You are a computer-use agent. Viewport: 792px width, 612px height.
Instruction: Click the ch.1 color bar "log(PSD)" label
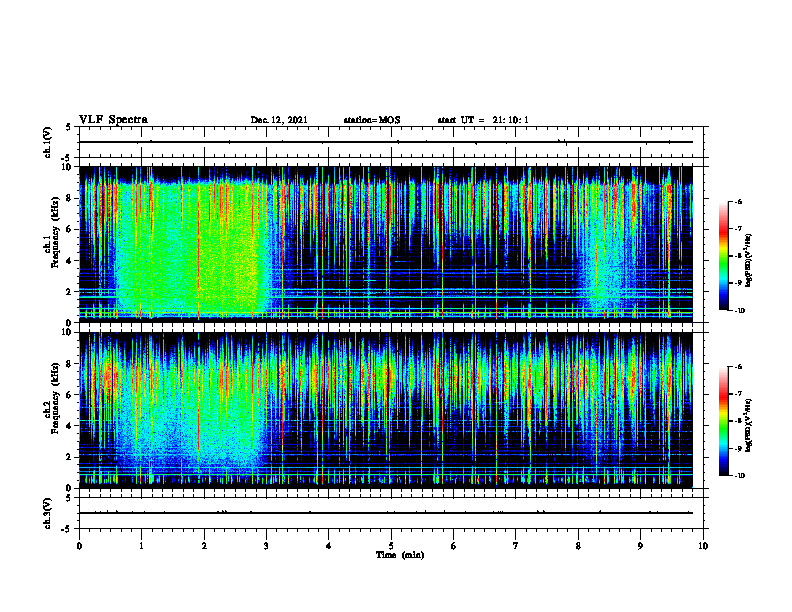pyautogui.click(x=749, y=261)
